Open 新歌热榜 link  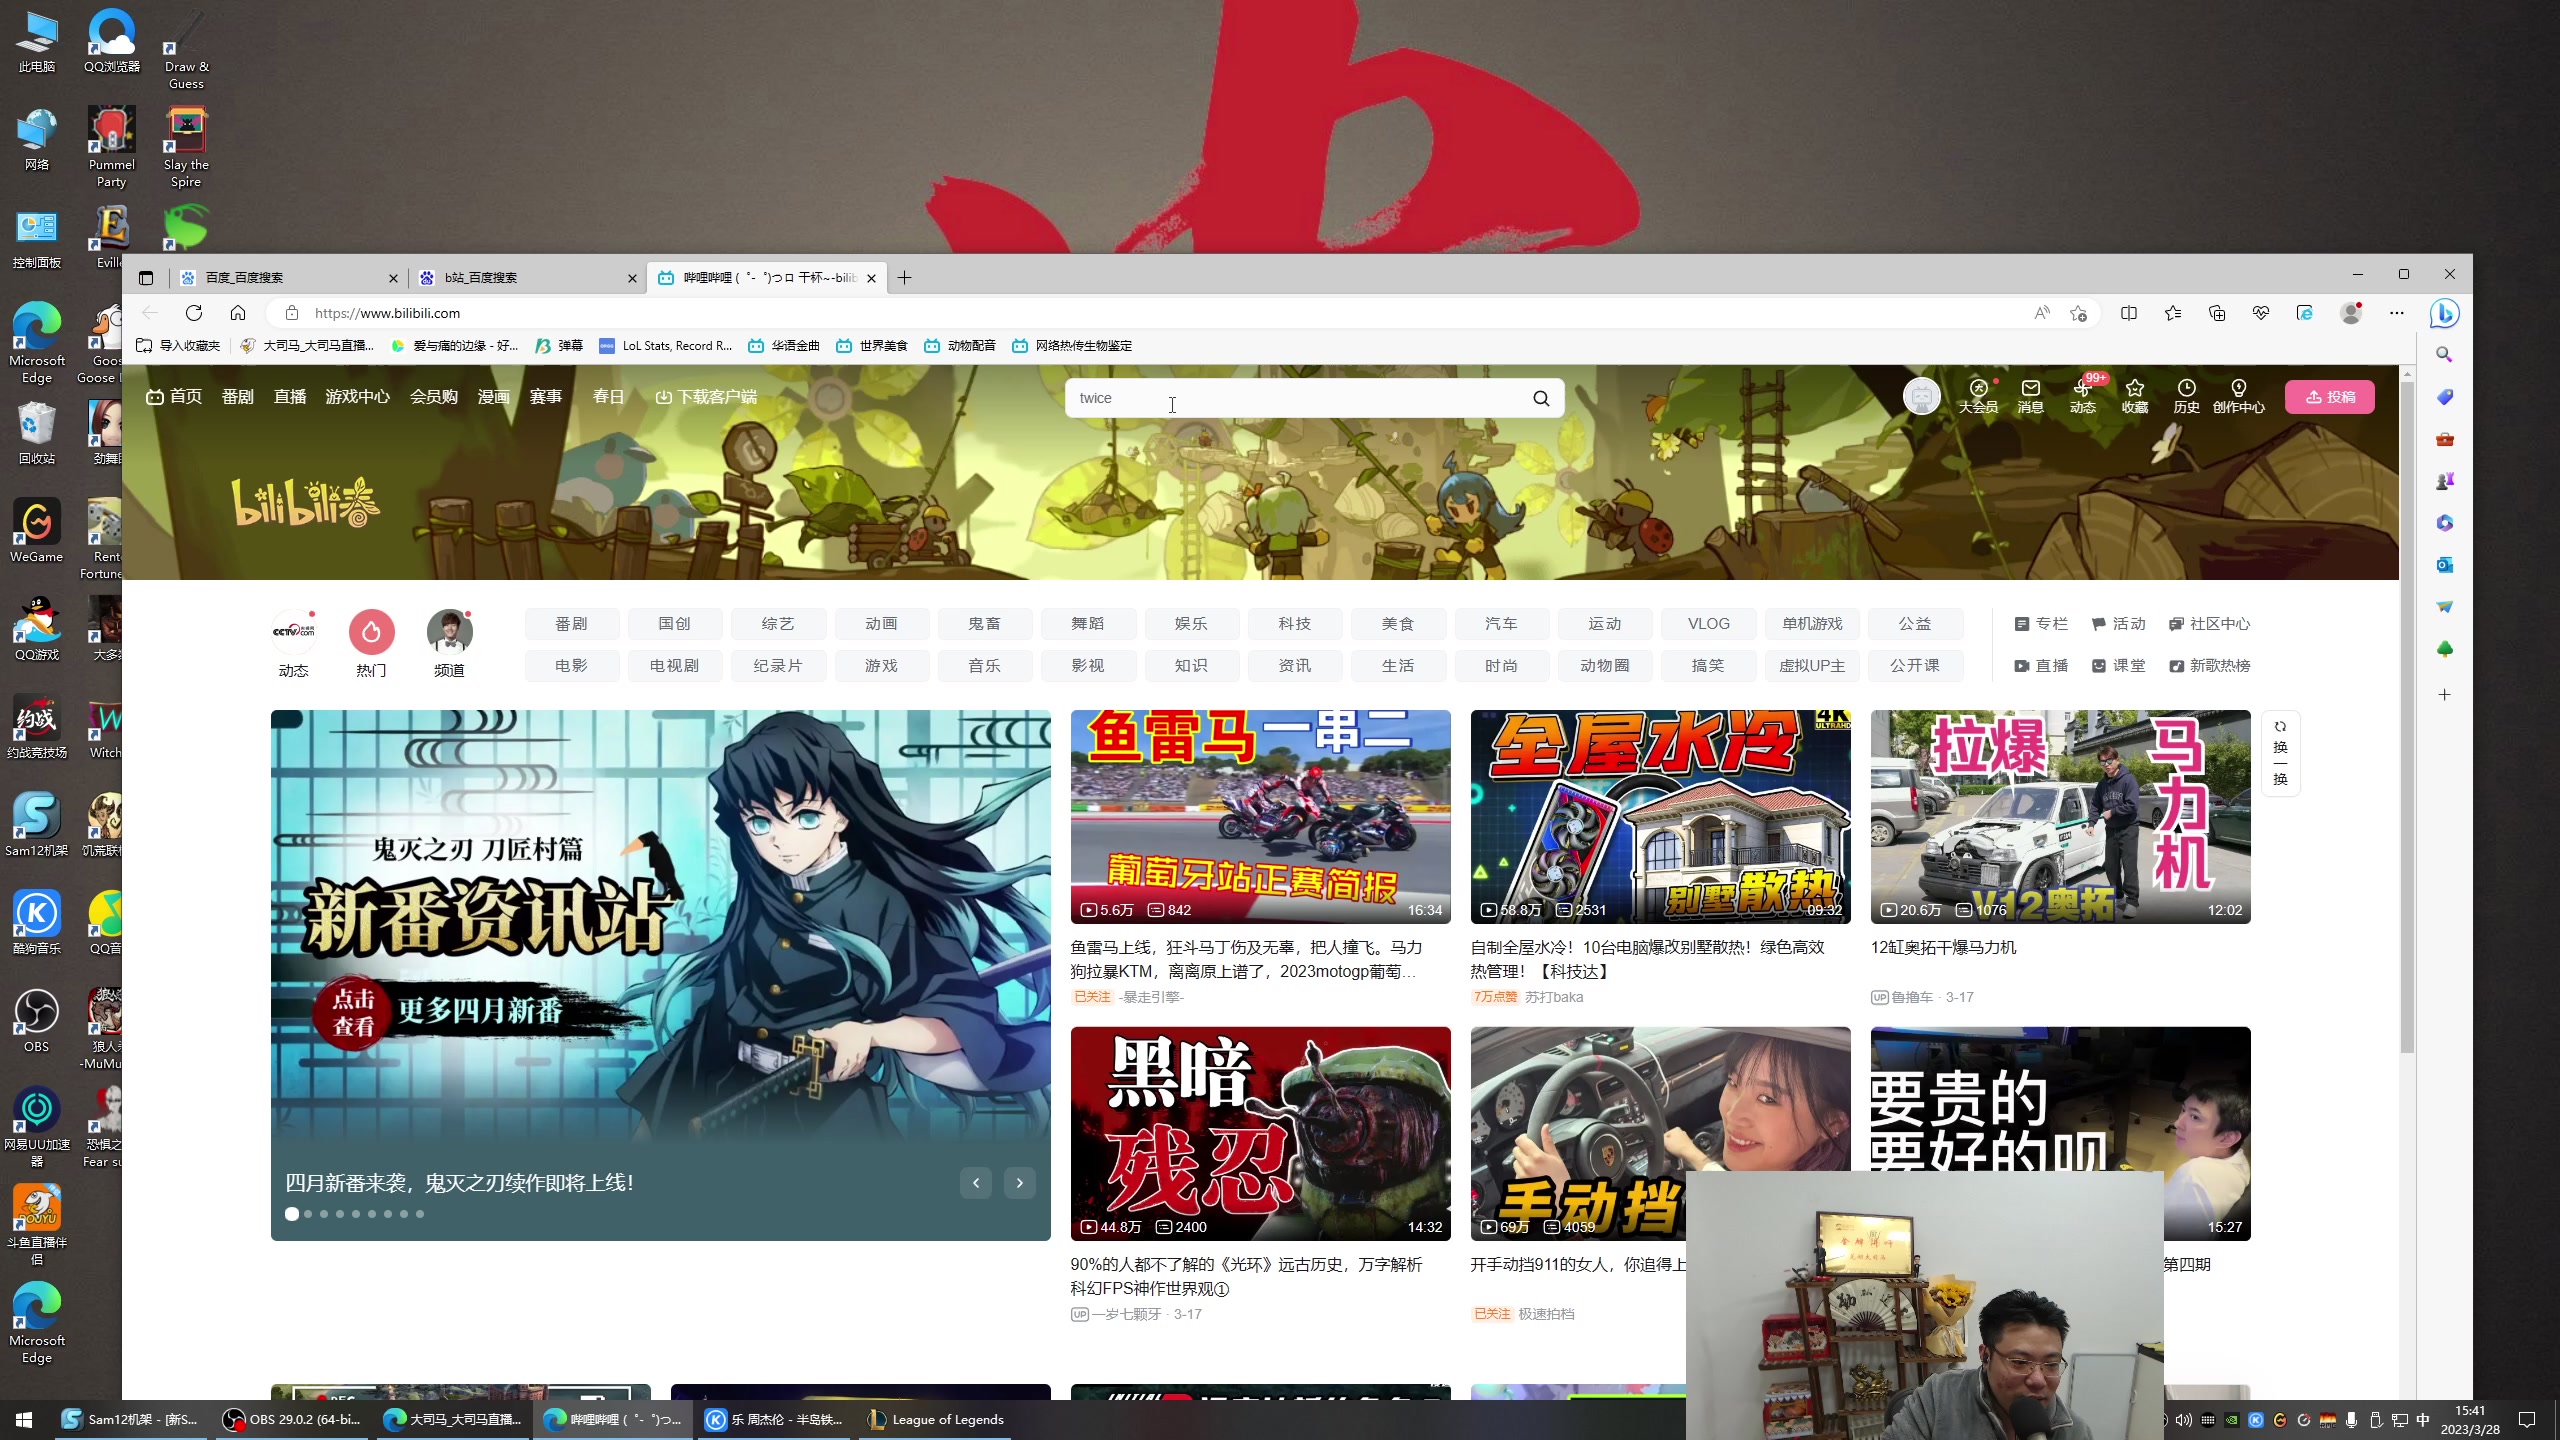2210,666
